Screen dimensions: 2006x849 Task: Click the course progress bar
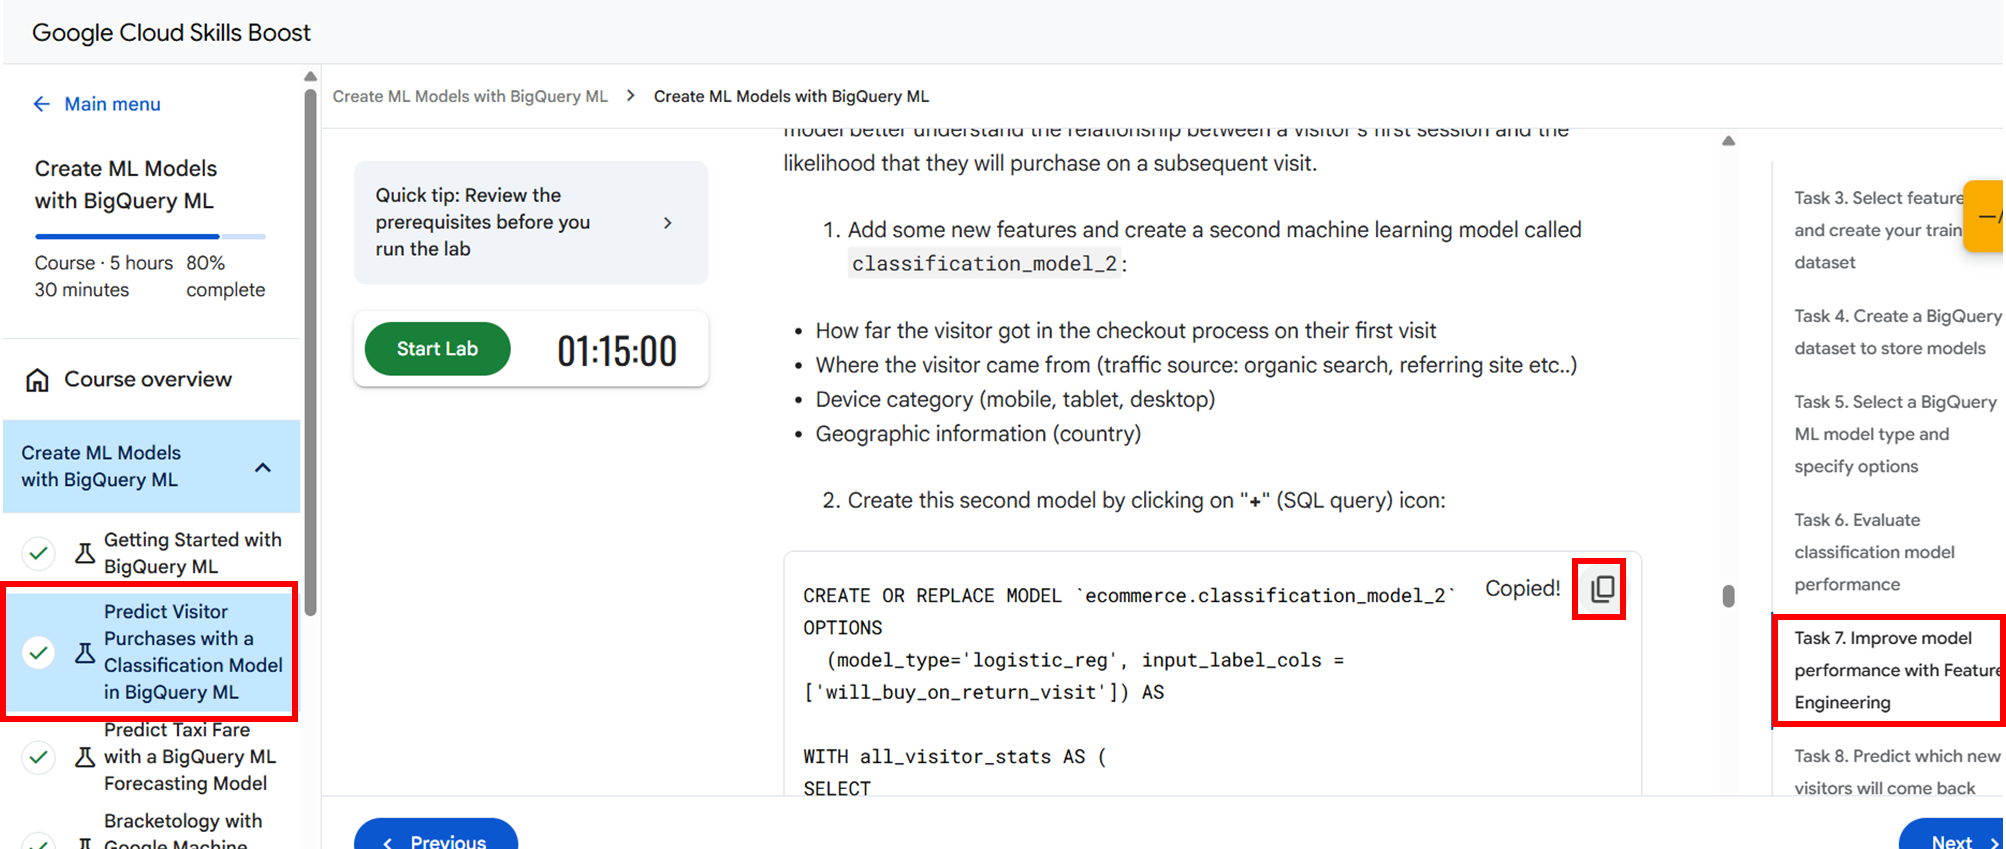click(x=150, y=237)
